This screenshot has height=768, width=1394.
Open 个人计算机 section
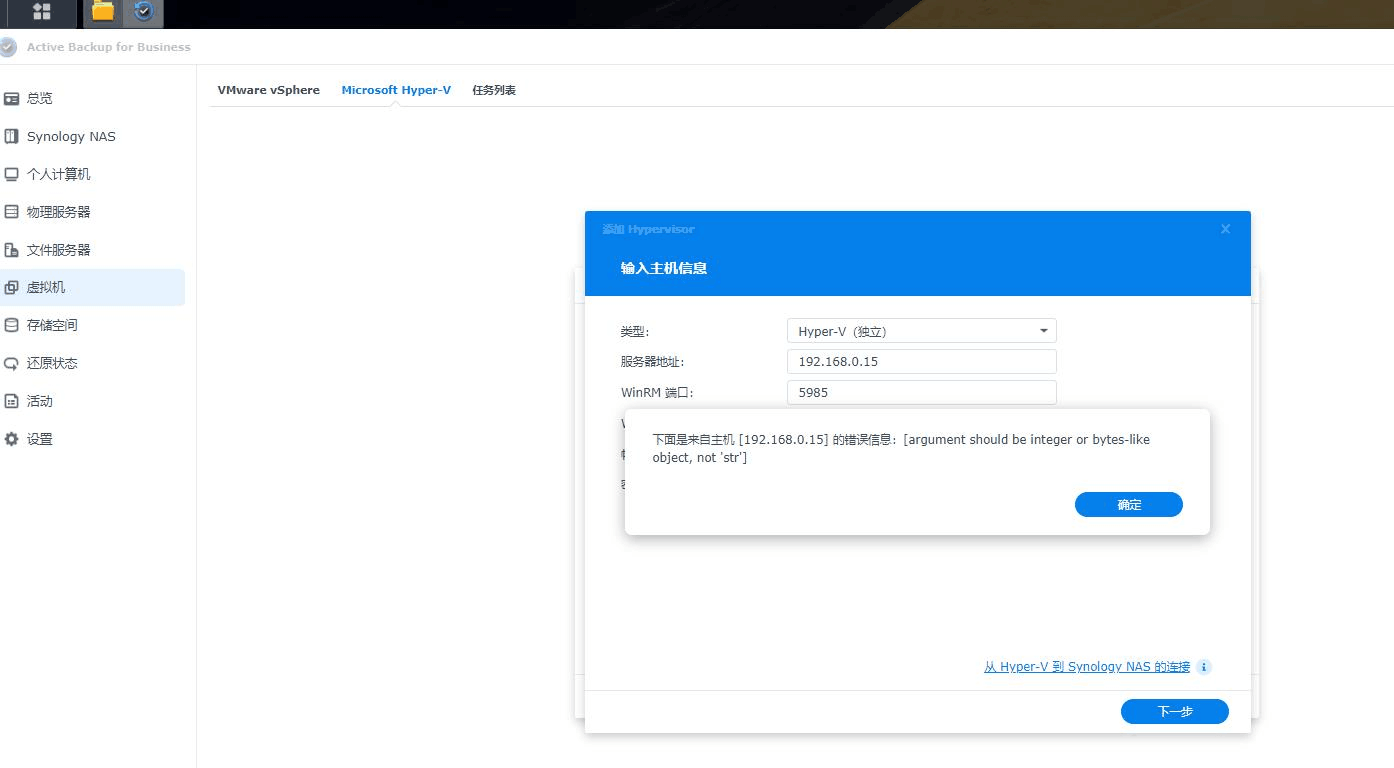92,174
